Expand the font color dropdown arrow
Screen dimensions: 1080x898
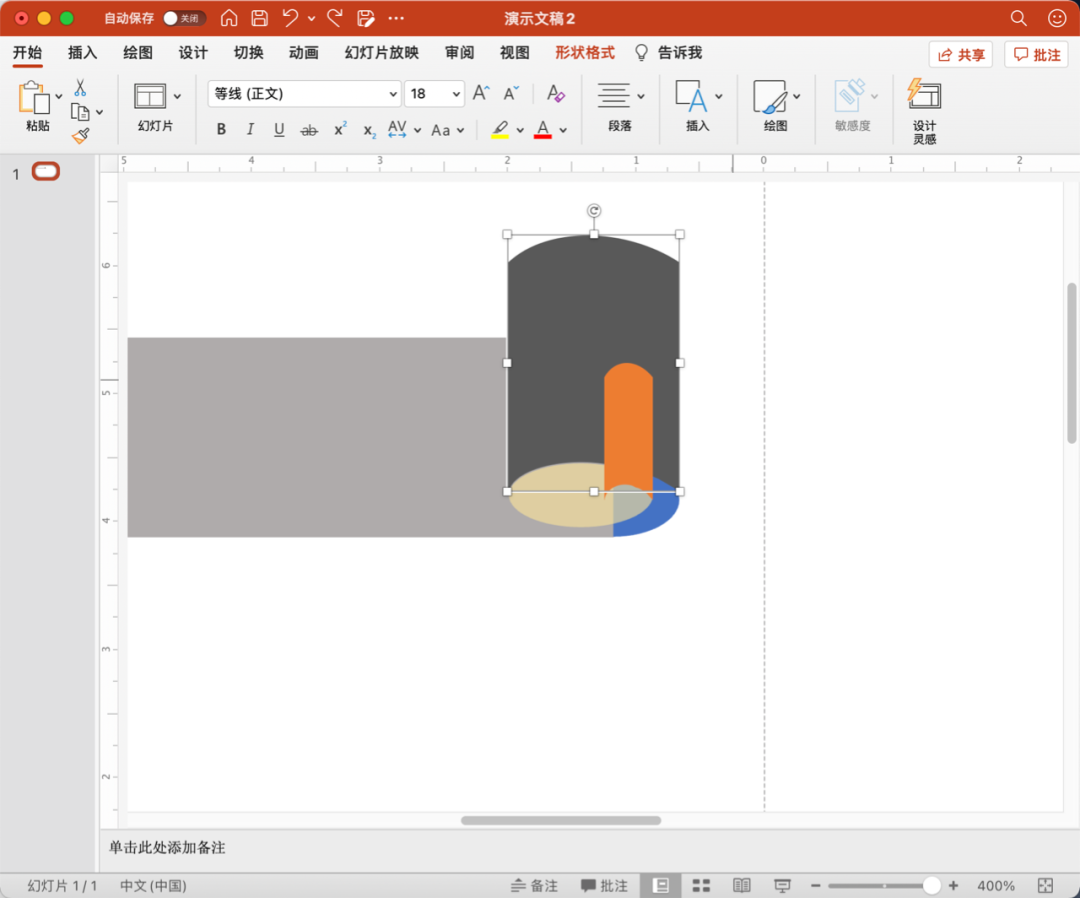tap(563, 130)
